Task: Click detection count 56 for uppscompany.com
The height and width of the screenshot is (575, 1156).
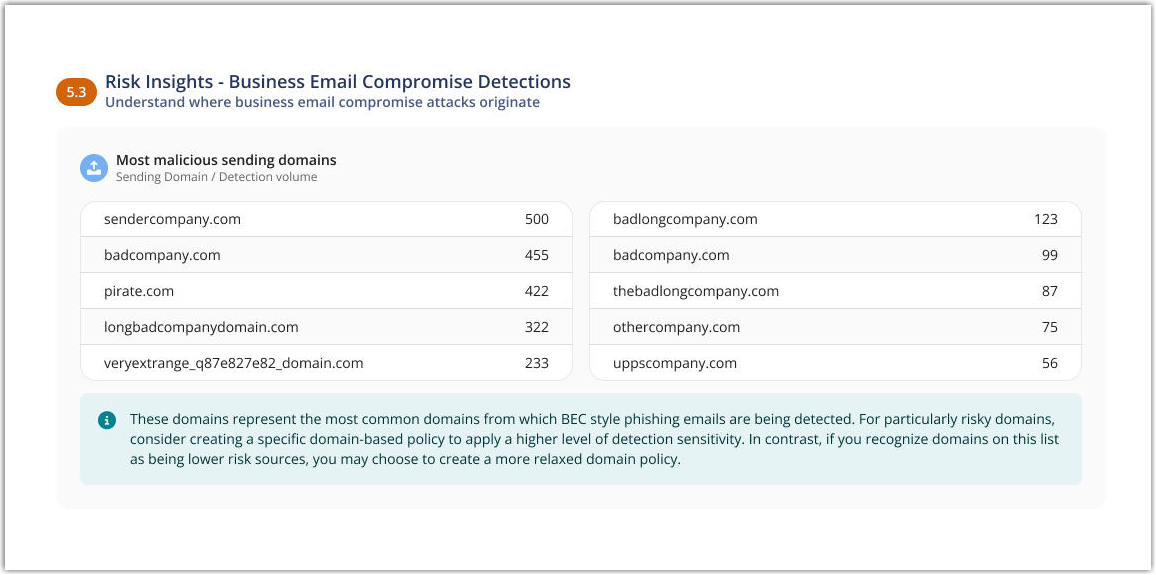Action: (1049, 363)
